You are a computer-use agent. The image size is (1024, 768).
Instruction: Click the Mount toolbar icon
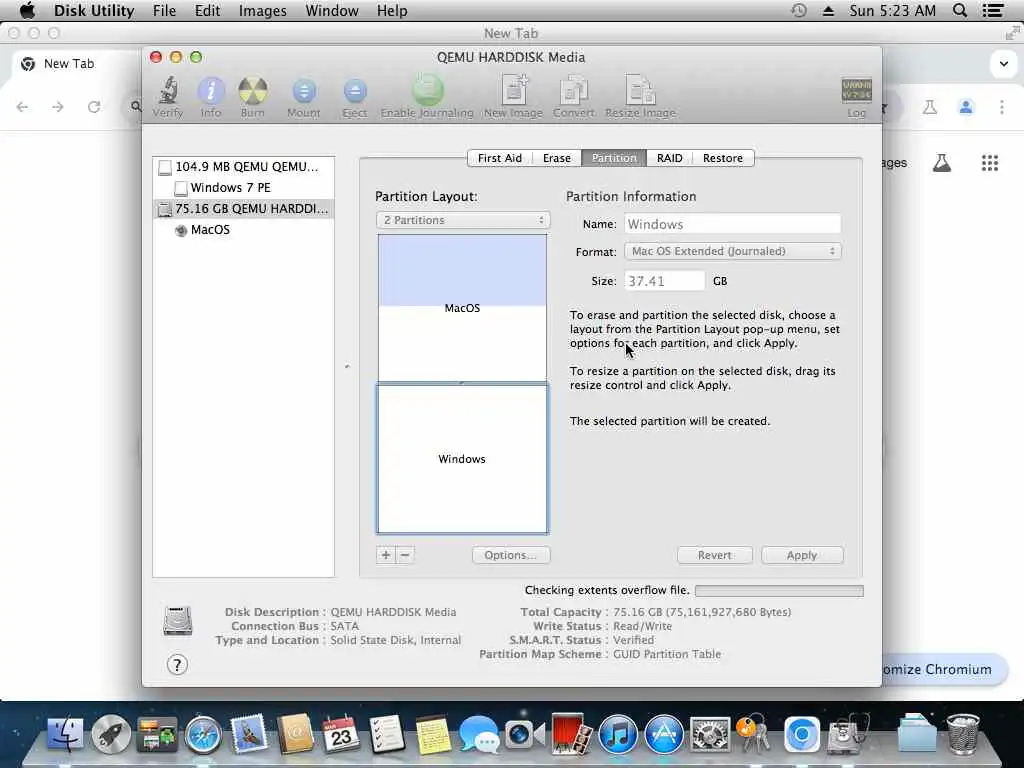click(304, 97)
